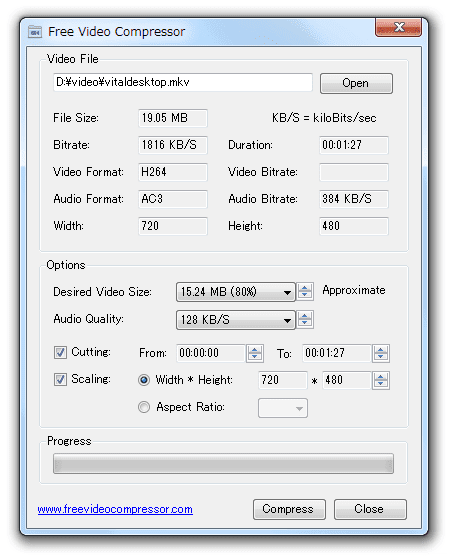Click the Open button to browse video
Image resolution: width=450 pixels, height=559 pixels.
356,83
